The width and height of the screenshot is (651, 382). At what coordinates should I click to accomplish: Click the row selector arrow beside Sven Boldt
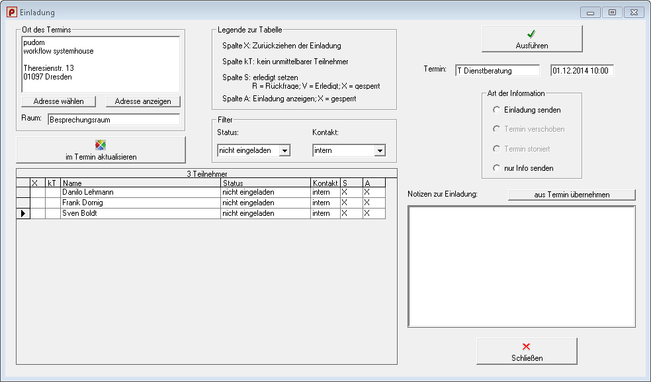(23, 213)
